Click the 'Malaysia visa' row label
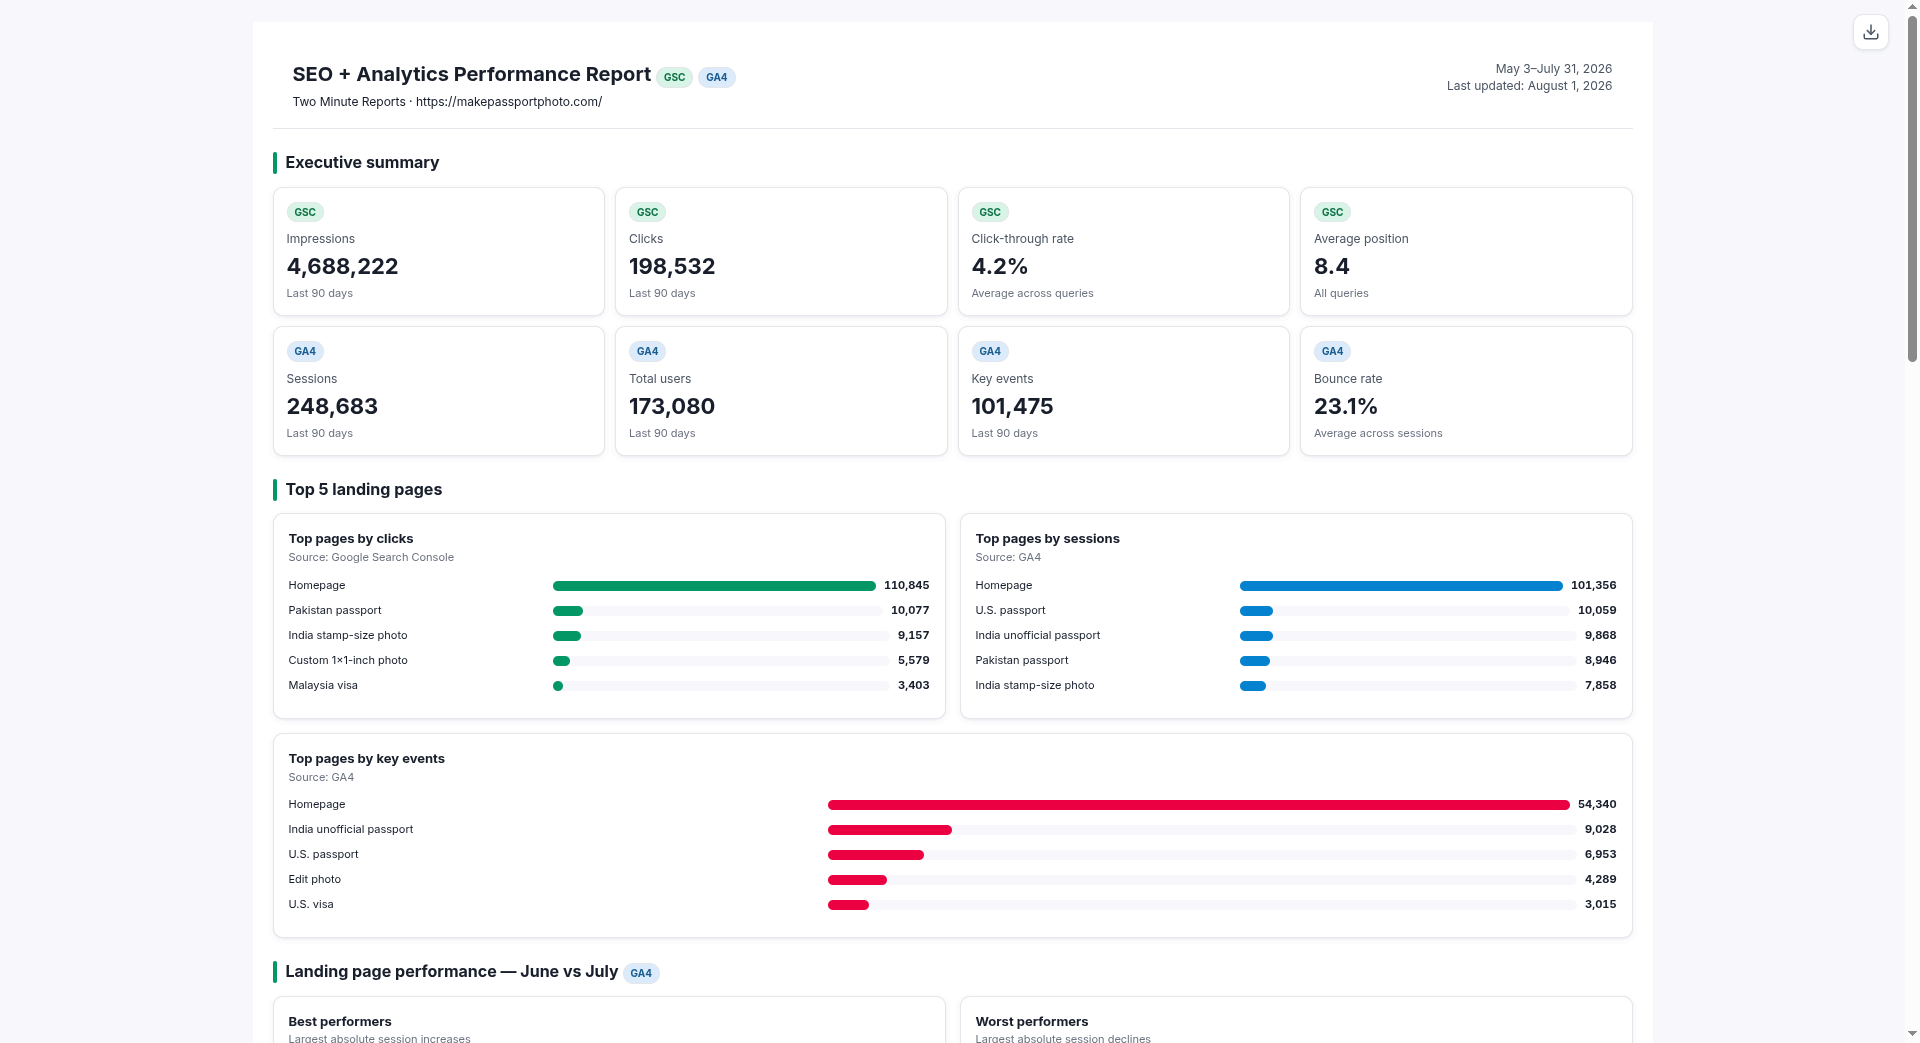1920x1043 pixels. [323, 686]
